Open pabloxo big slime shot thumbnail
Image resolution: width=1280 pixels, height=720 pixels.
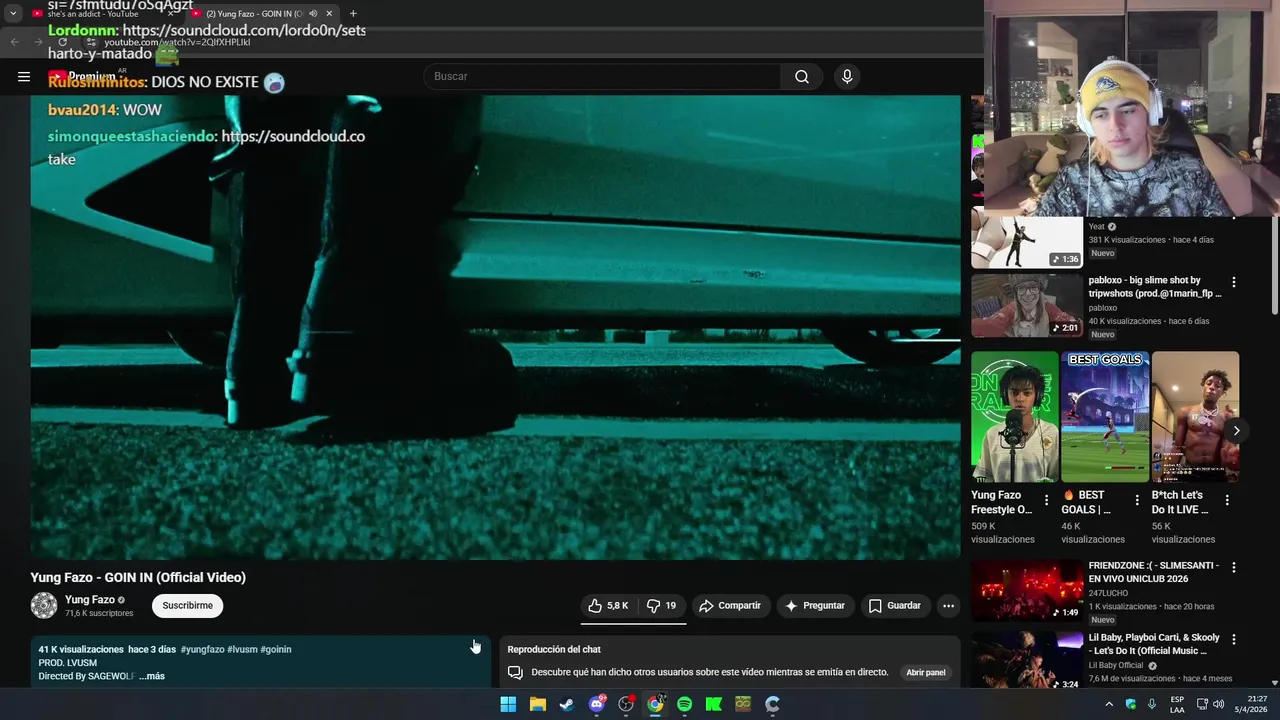click(x=1026, y=305)
